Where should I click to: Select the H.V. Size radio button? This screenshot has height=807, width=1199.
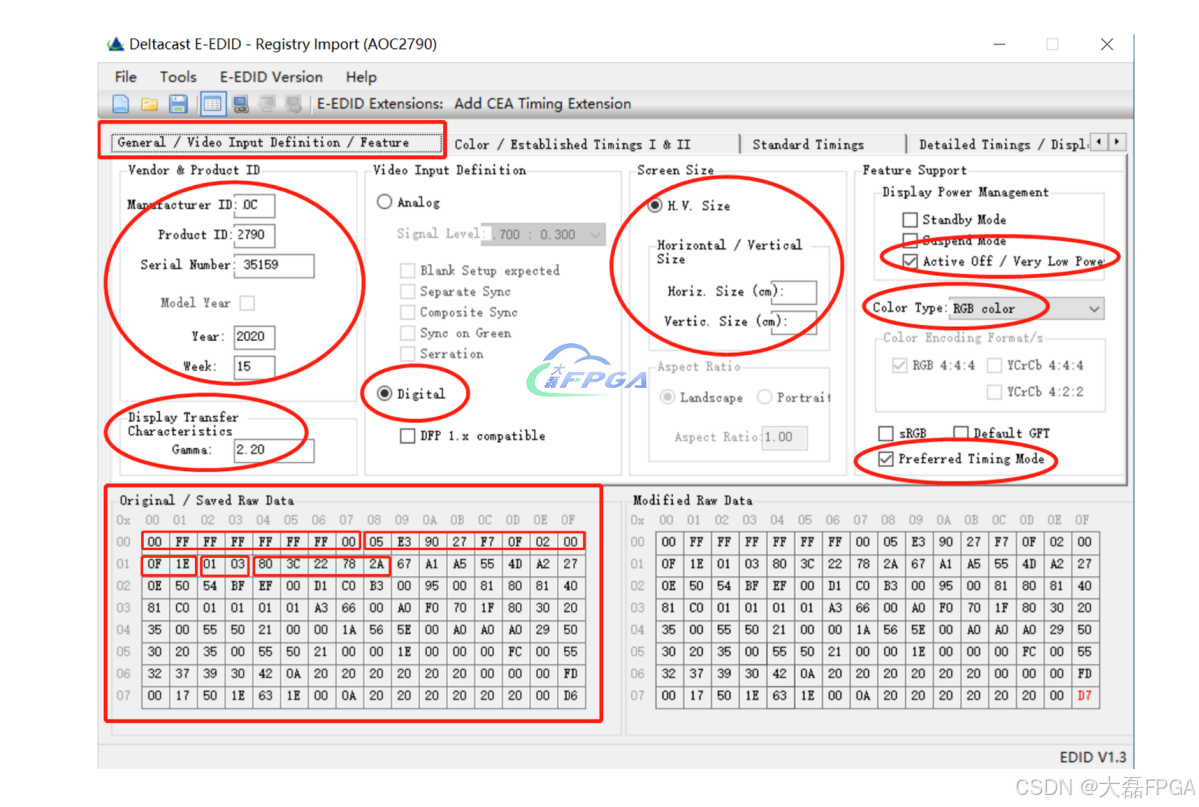click(655, 205)
